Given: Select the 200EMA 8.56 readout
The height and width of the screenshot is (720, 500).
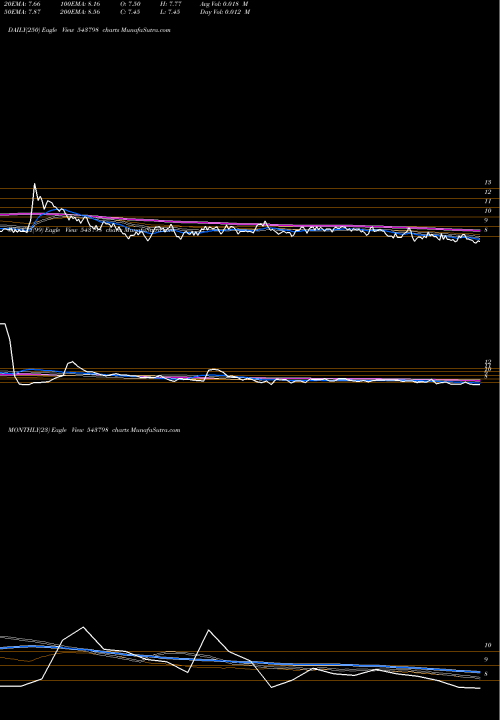Looking at the screenshot, I should pos(80,12).
